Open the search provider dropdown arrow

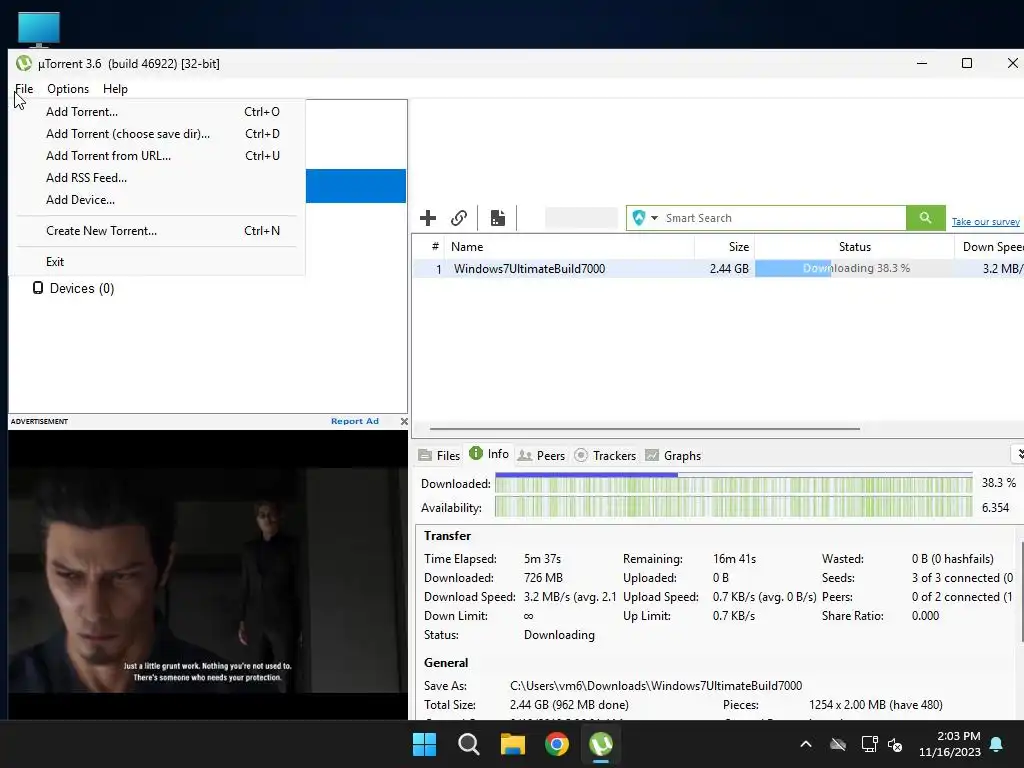point(654,218)
